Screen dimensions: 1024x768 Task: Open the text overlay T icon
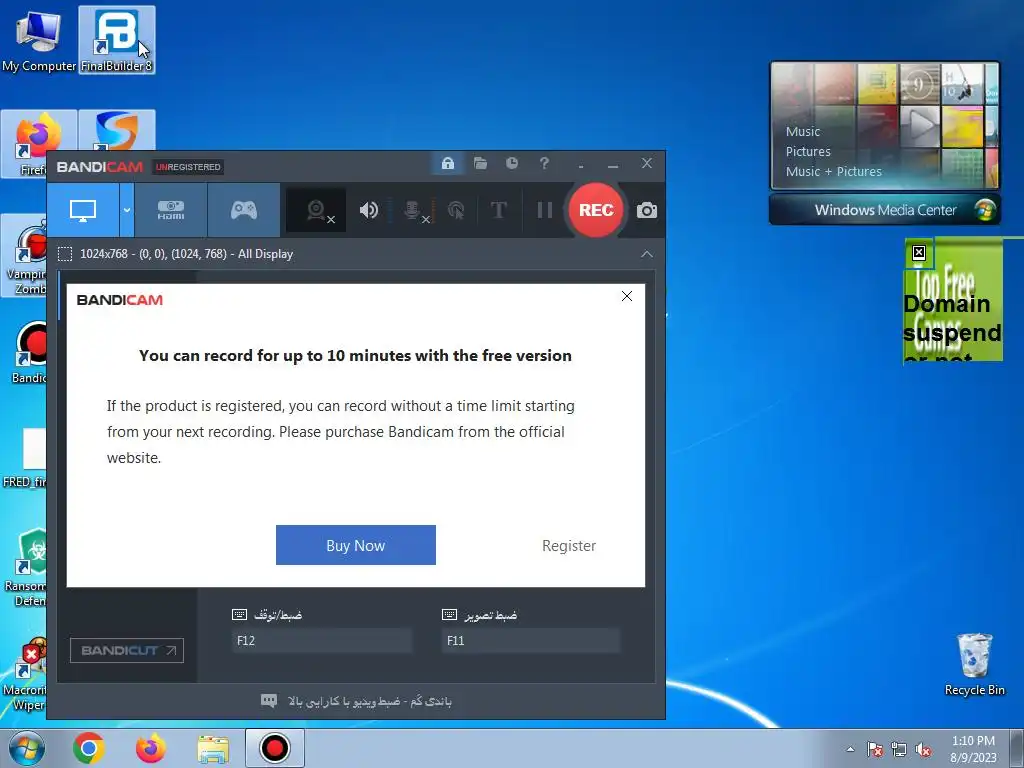coord(498,210)
